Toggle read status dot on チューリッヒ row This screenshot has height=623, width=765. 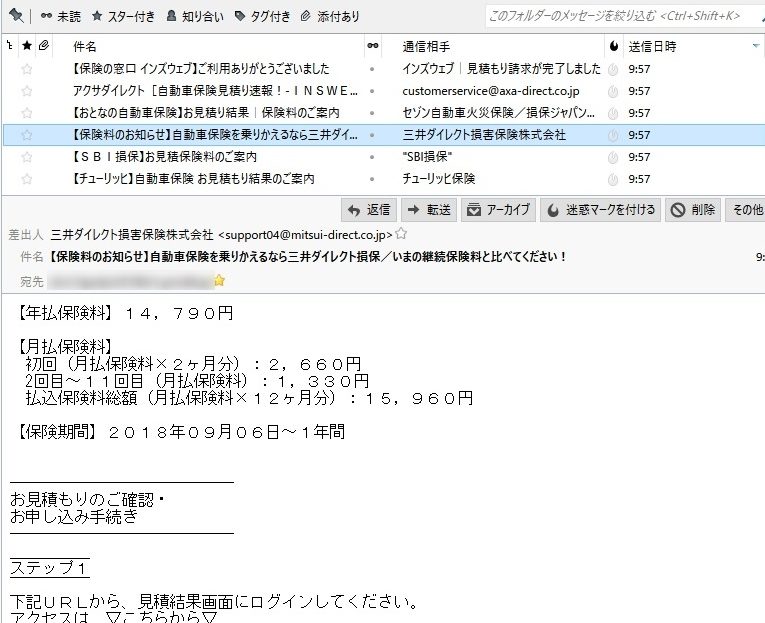tap(372, 179)
